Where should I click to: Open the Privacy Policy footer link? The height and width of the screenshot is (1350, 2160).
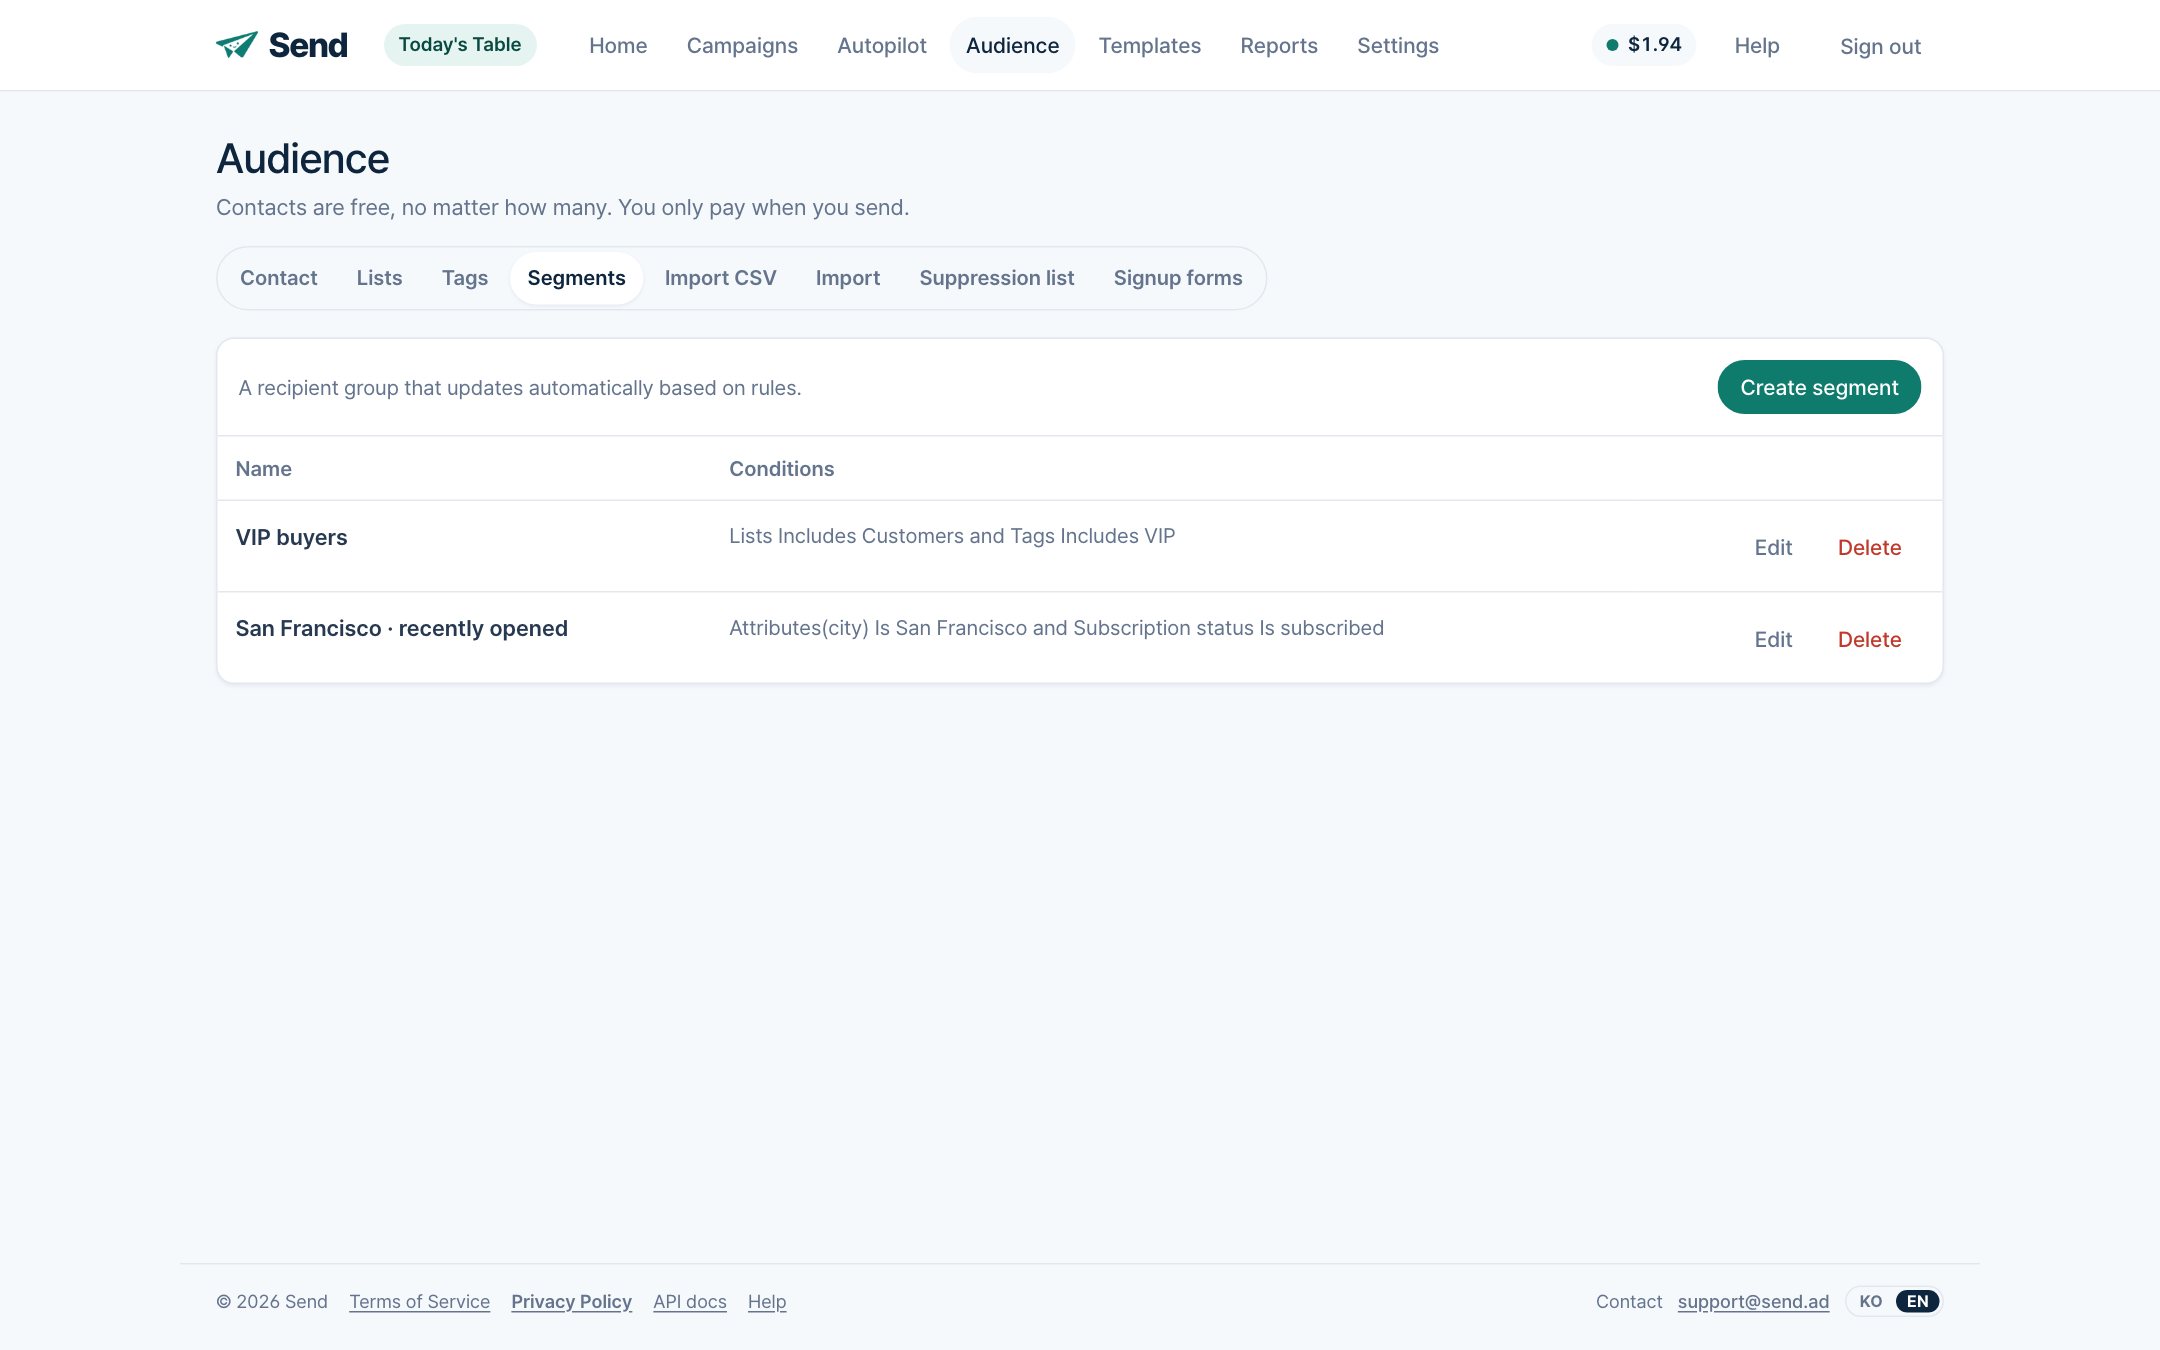pos(571,1302)
